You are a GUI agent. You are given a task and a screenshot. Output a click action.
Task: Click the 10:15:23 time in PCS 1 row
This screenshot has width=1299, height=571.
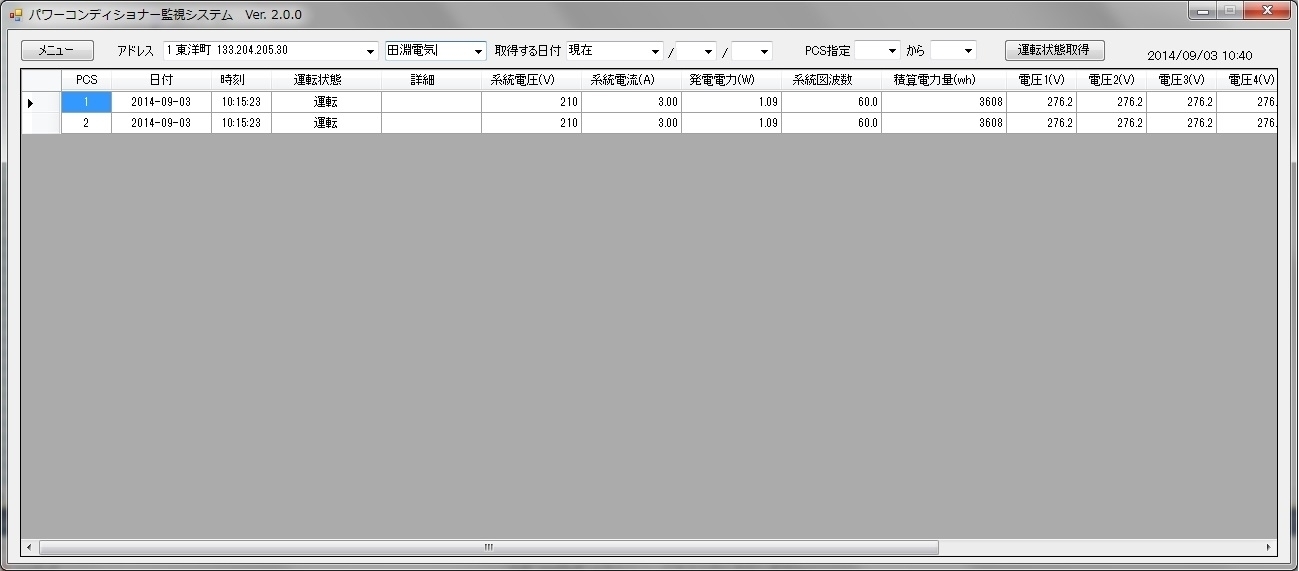click(x=242, y=102)
